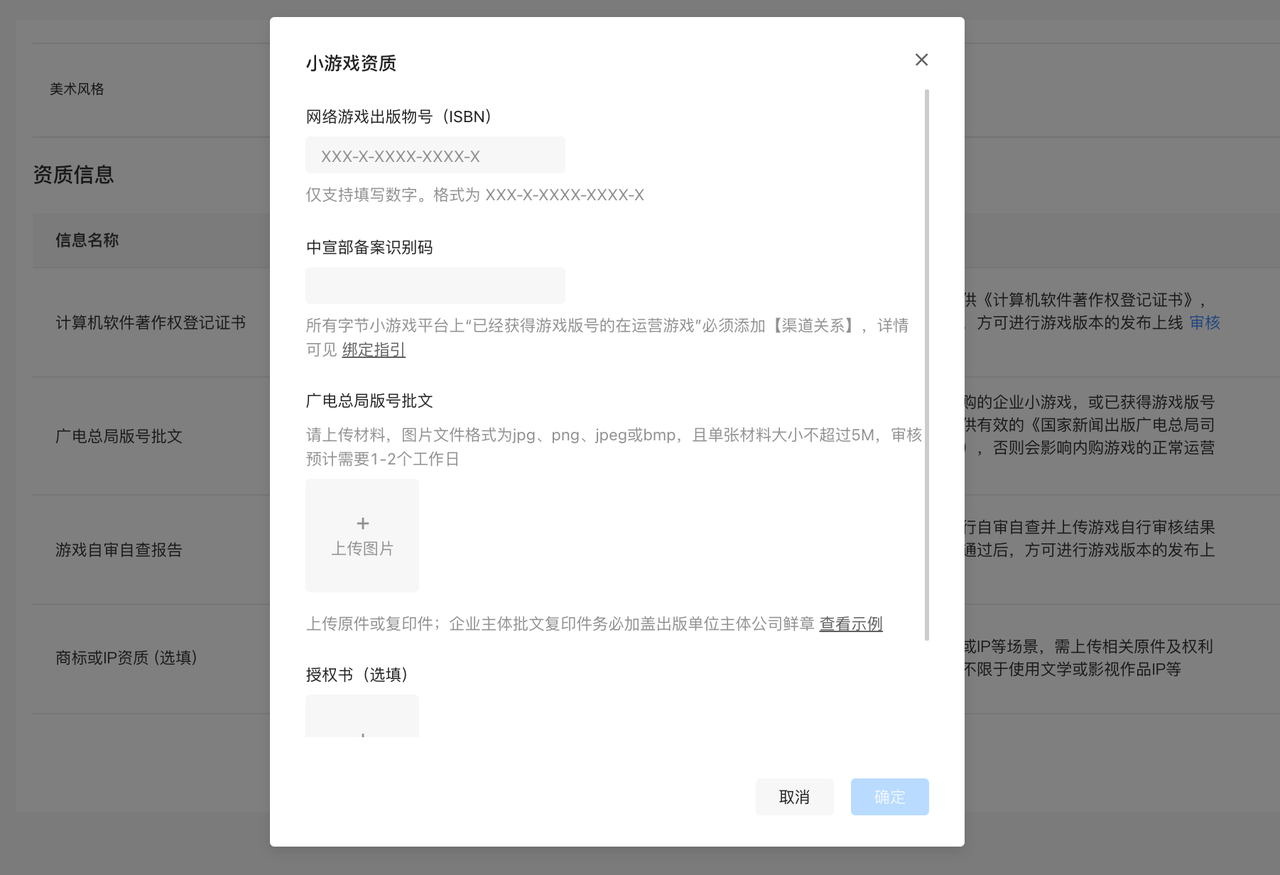The width and height of the screenshot is (1280, 875).
Task: Select the 游戏自审自查报告 table row
Action: point(120,549)
